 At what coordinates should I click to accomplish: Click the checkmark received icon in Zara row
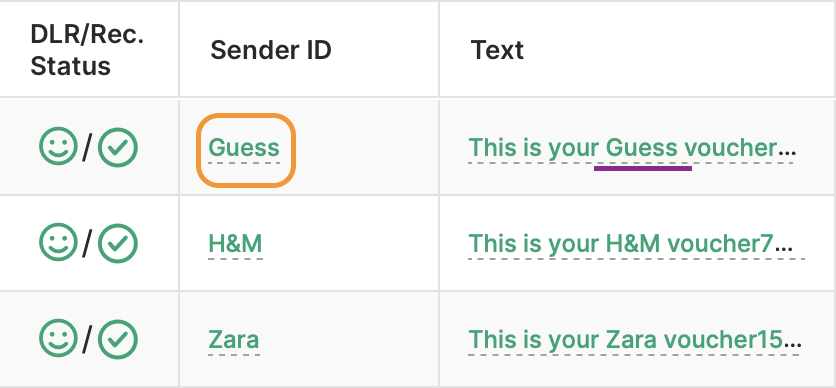pyautogui.click(x=118, y=339)
